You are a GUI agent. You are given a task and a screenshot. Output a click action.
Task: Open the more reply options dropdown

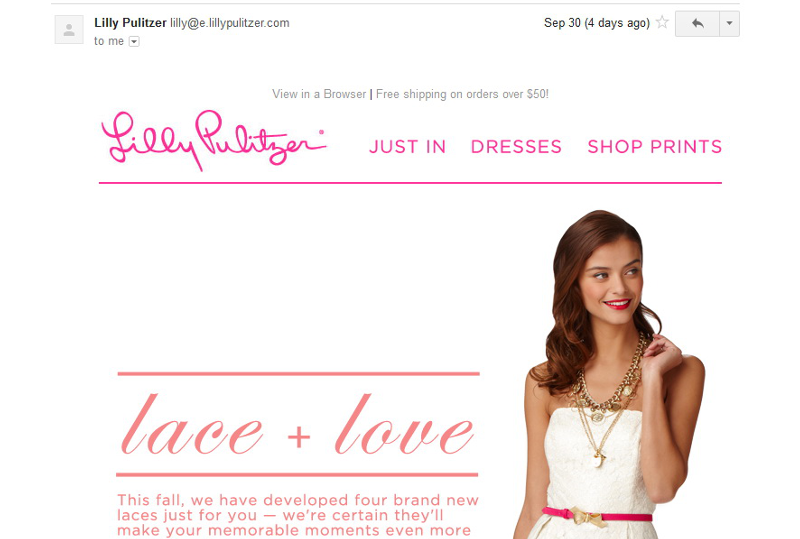[x=730, y=23]
